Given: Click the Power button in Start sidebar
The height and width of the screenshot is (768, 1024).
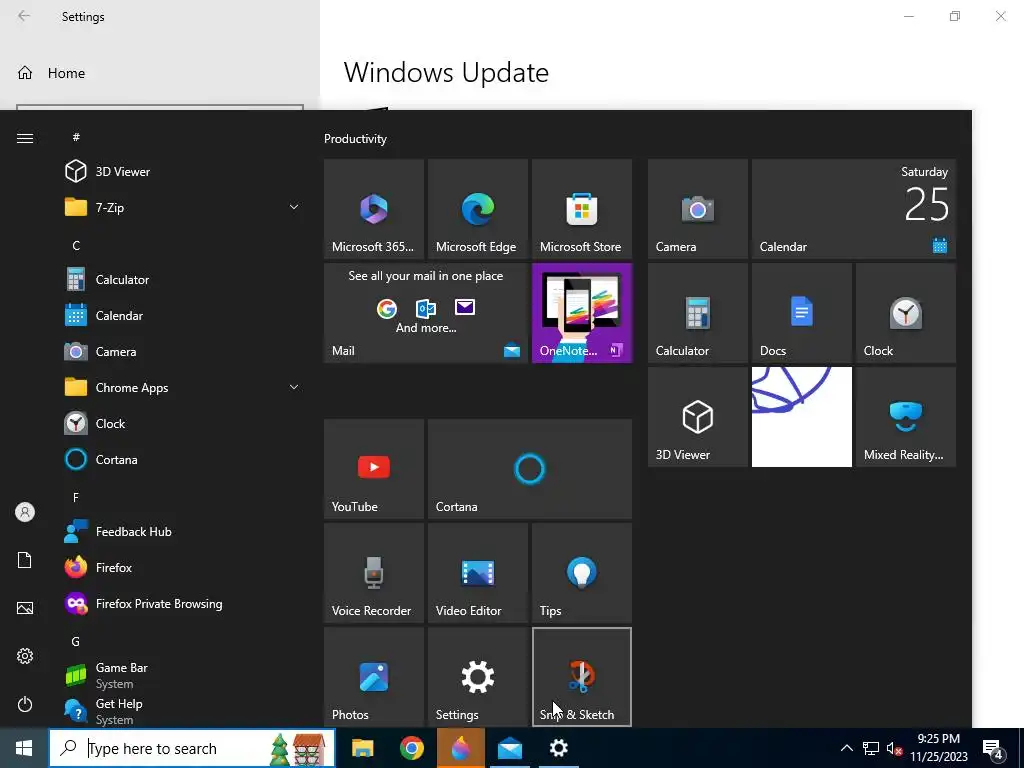Looking at the screenshot, I should click(x=25, y=704).
